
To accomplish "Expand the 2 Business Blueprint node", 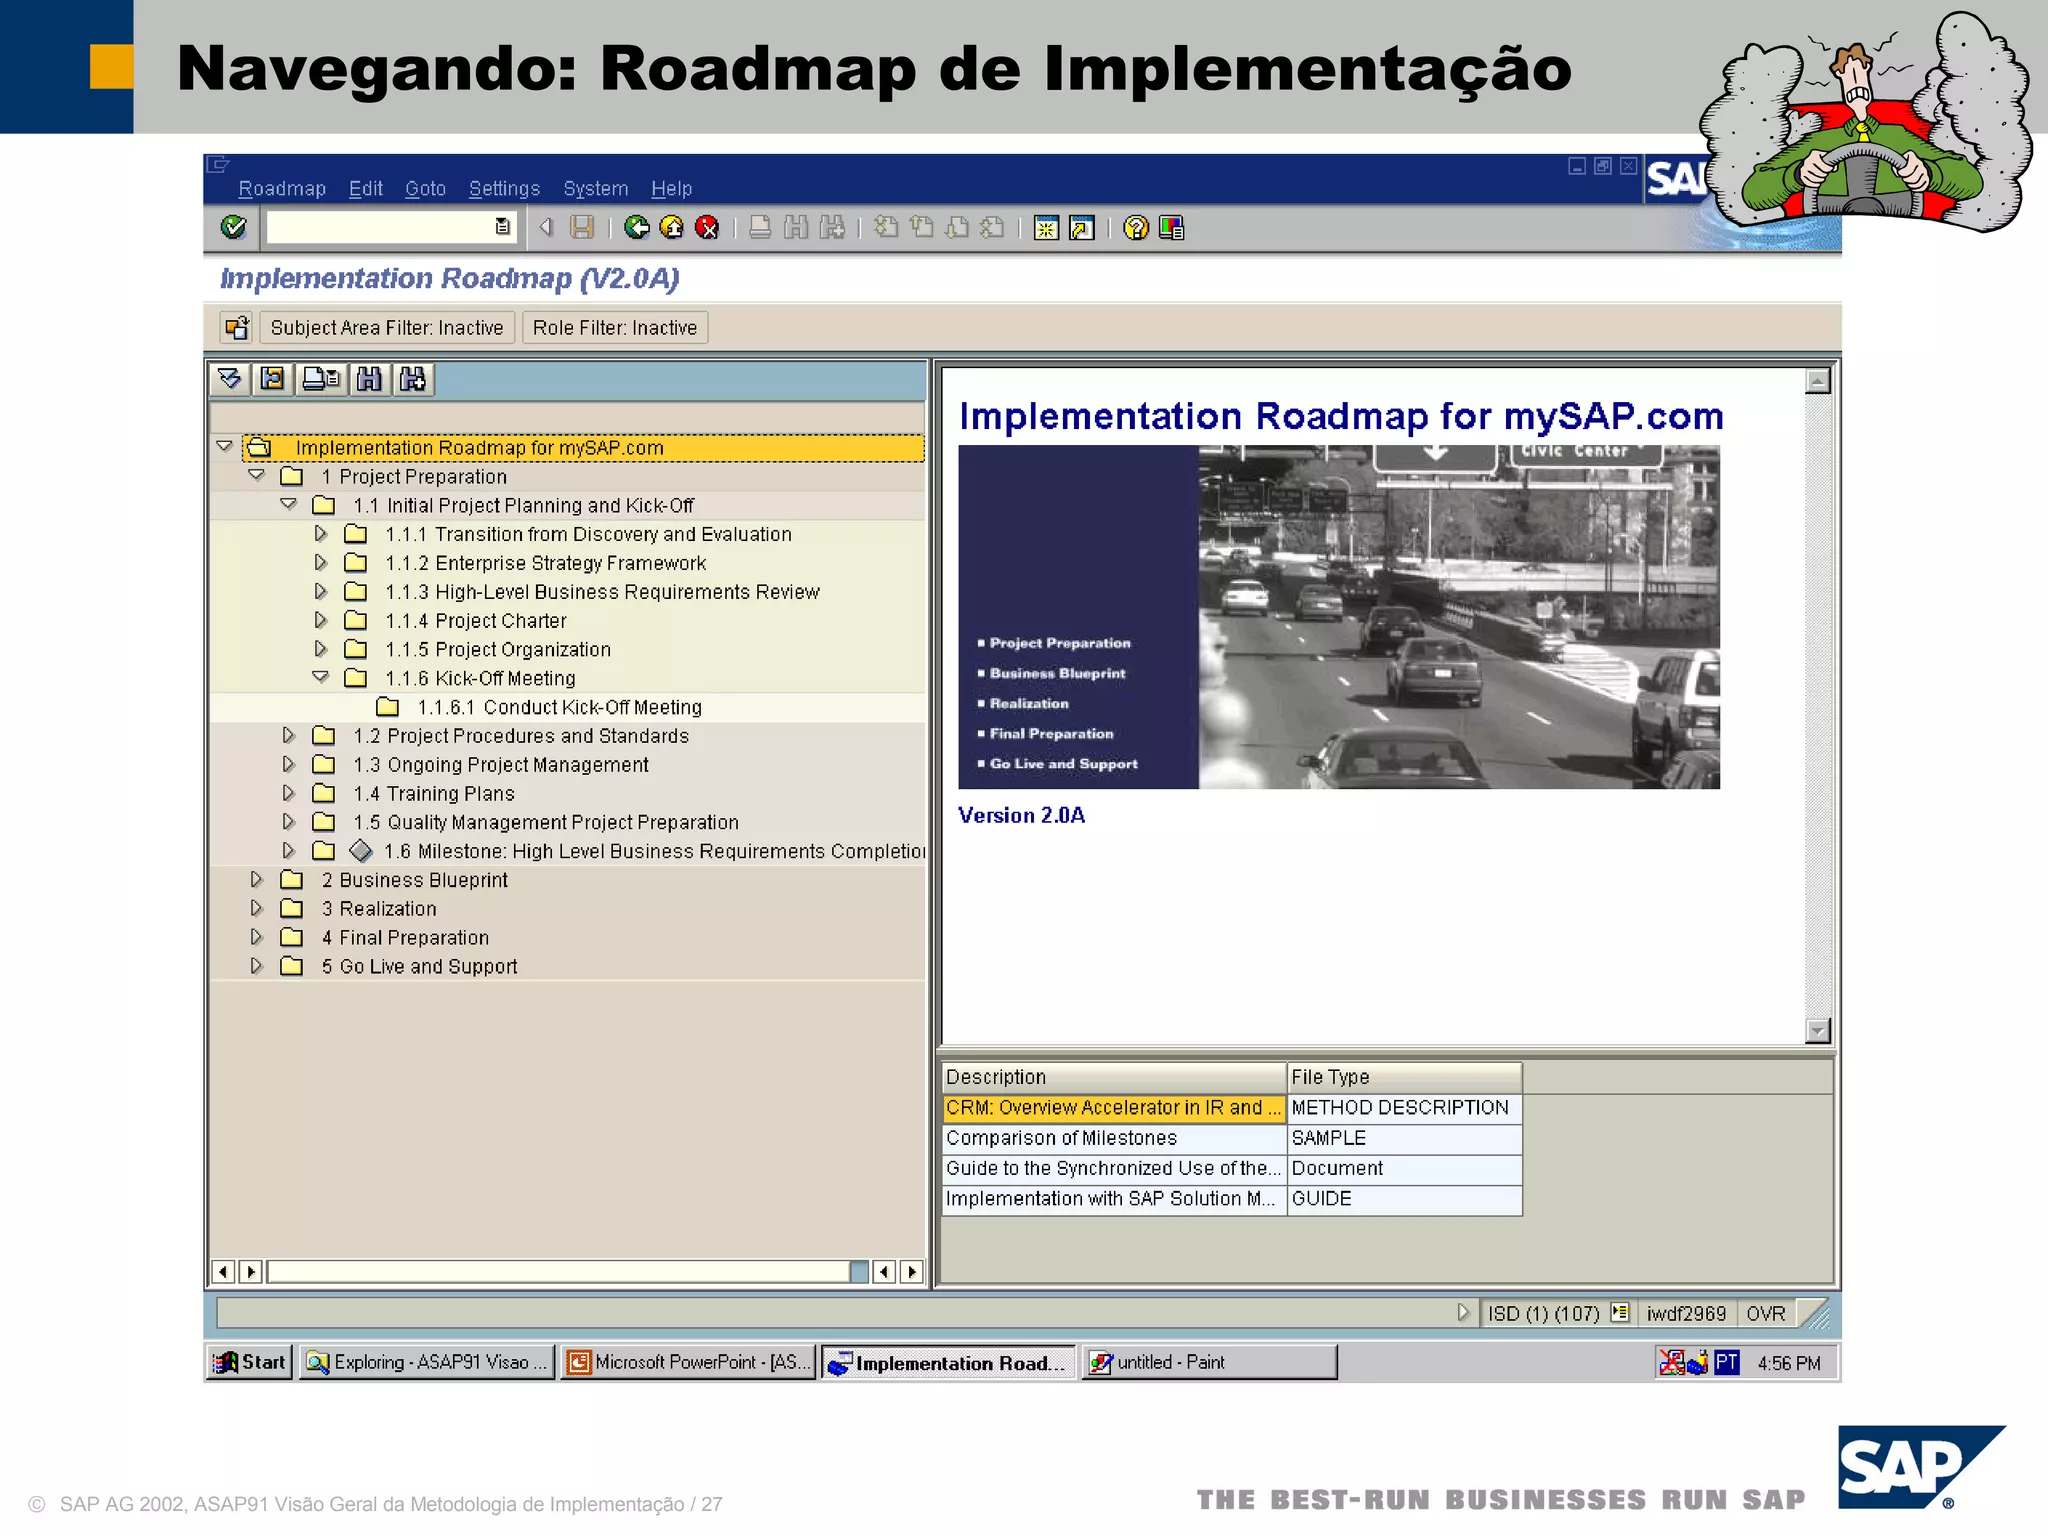I will coord(257,879).
